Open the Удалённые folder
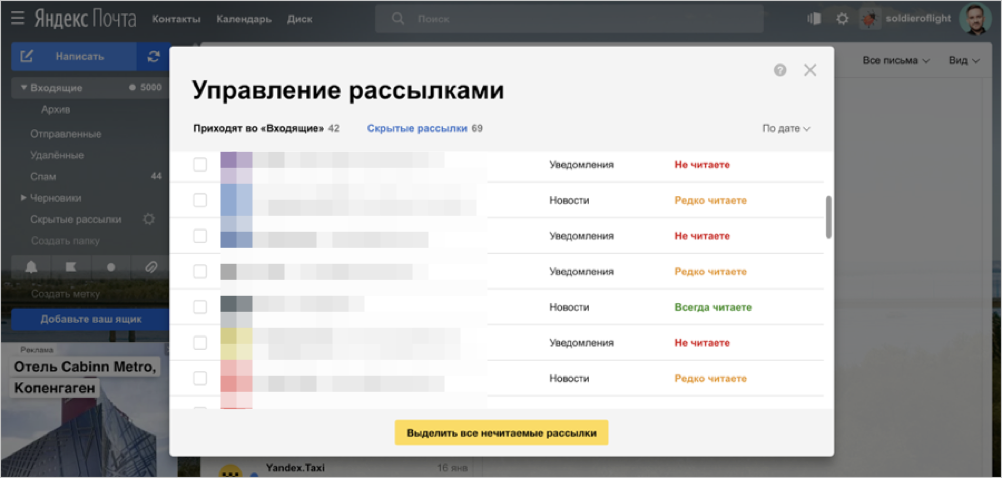The image size is (1002, 478). pos(57,155)
